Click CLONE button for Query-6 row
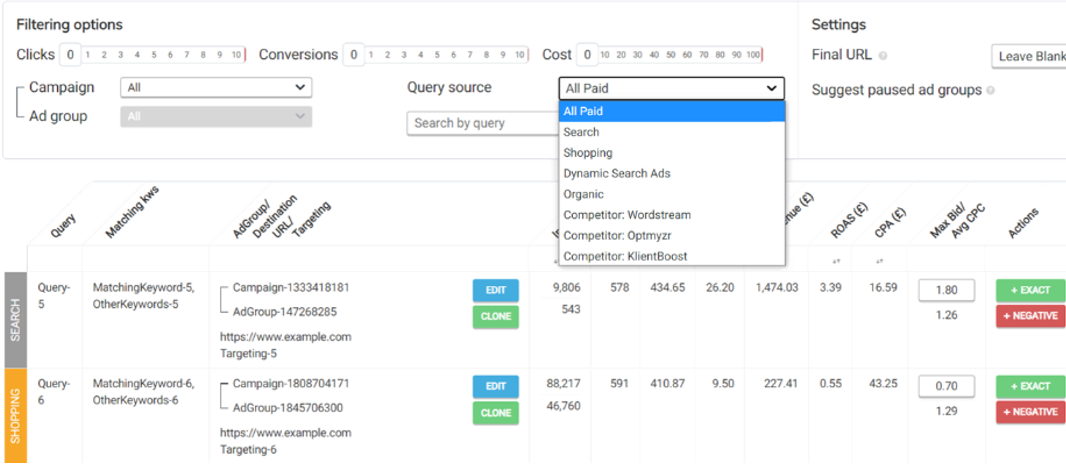The width and height of the screenshot is (1066, 464). click(496, 412)
